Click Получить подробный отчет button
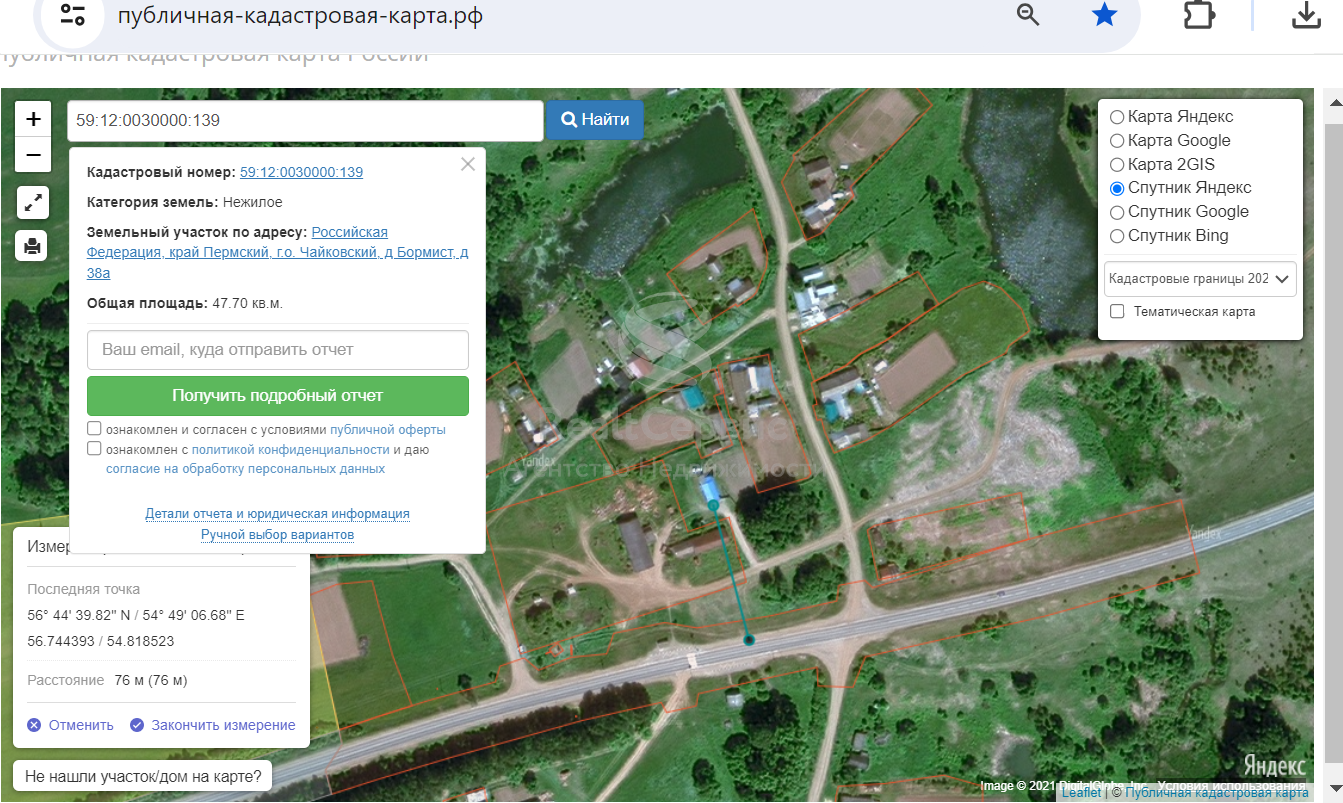This screenshot has width=1343, height=803. click(x=278, y=396)
